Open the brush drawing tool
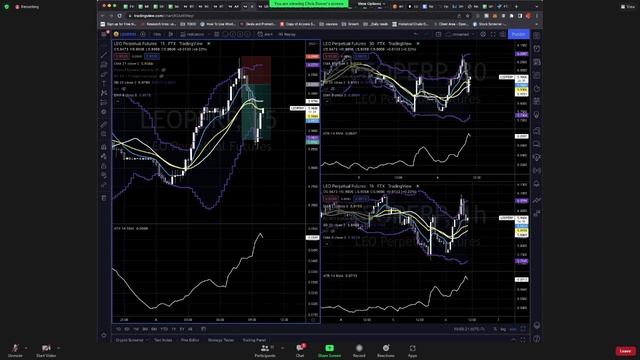The height and width of the screenshot is (360, 640). [x=104, y=74]
